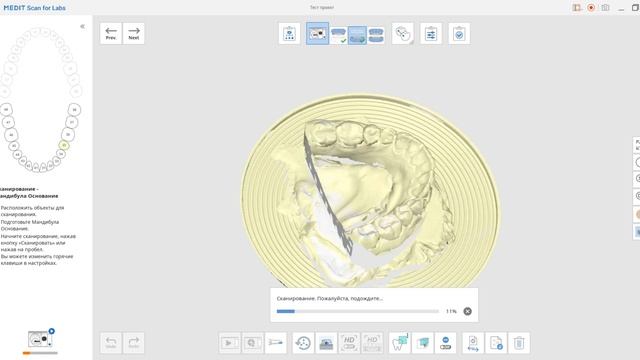
Task: Undo the last action
Action: point(111,343)
